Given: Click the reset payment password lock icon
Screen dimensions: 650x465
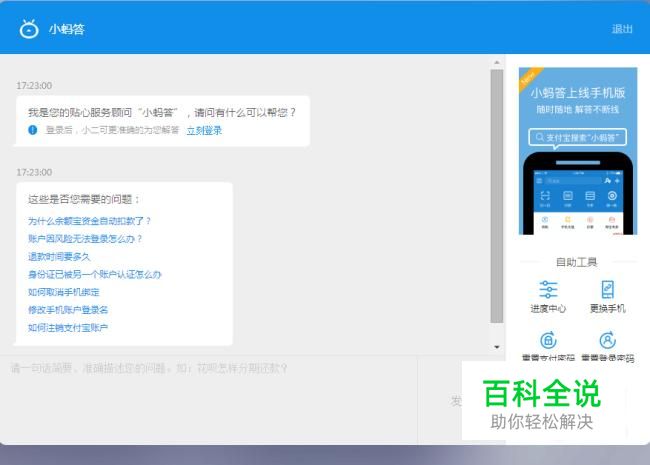Looking at the screenshot, I should click(x=548, y=340).
